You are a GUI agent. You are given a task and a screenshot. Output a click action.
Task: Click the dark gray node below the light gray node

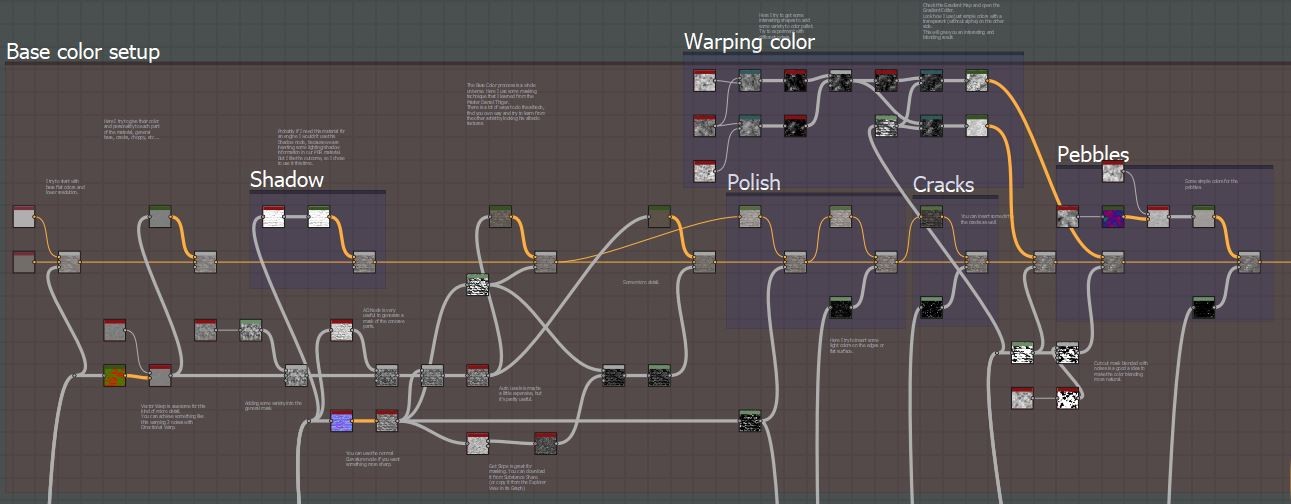(24, 262)
